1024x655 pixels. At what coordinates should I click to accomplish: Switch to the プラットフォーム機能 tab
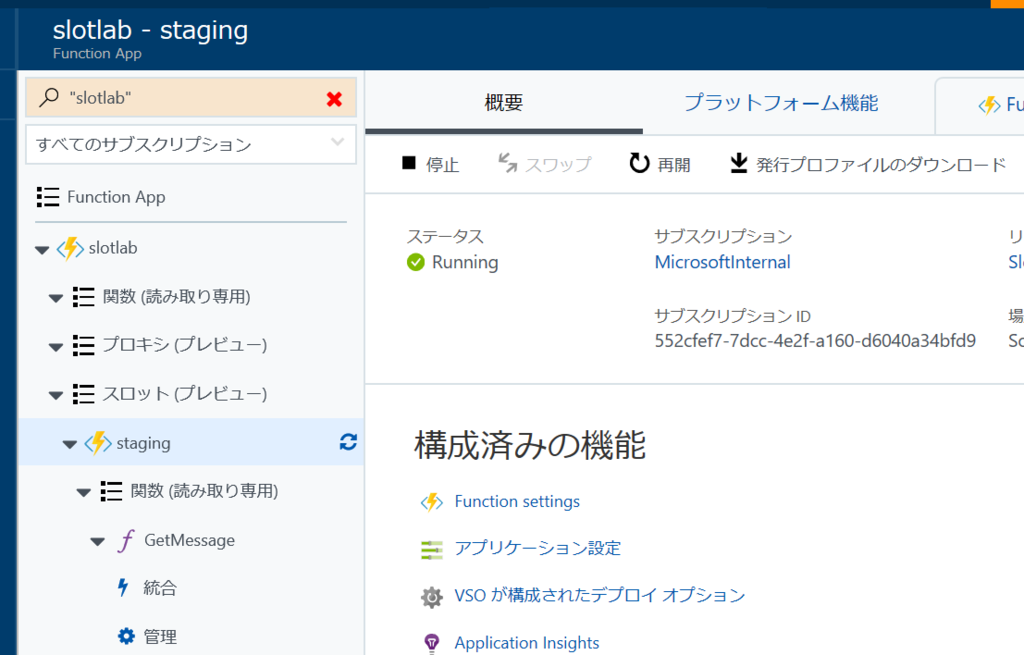[x=781, y=103]
